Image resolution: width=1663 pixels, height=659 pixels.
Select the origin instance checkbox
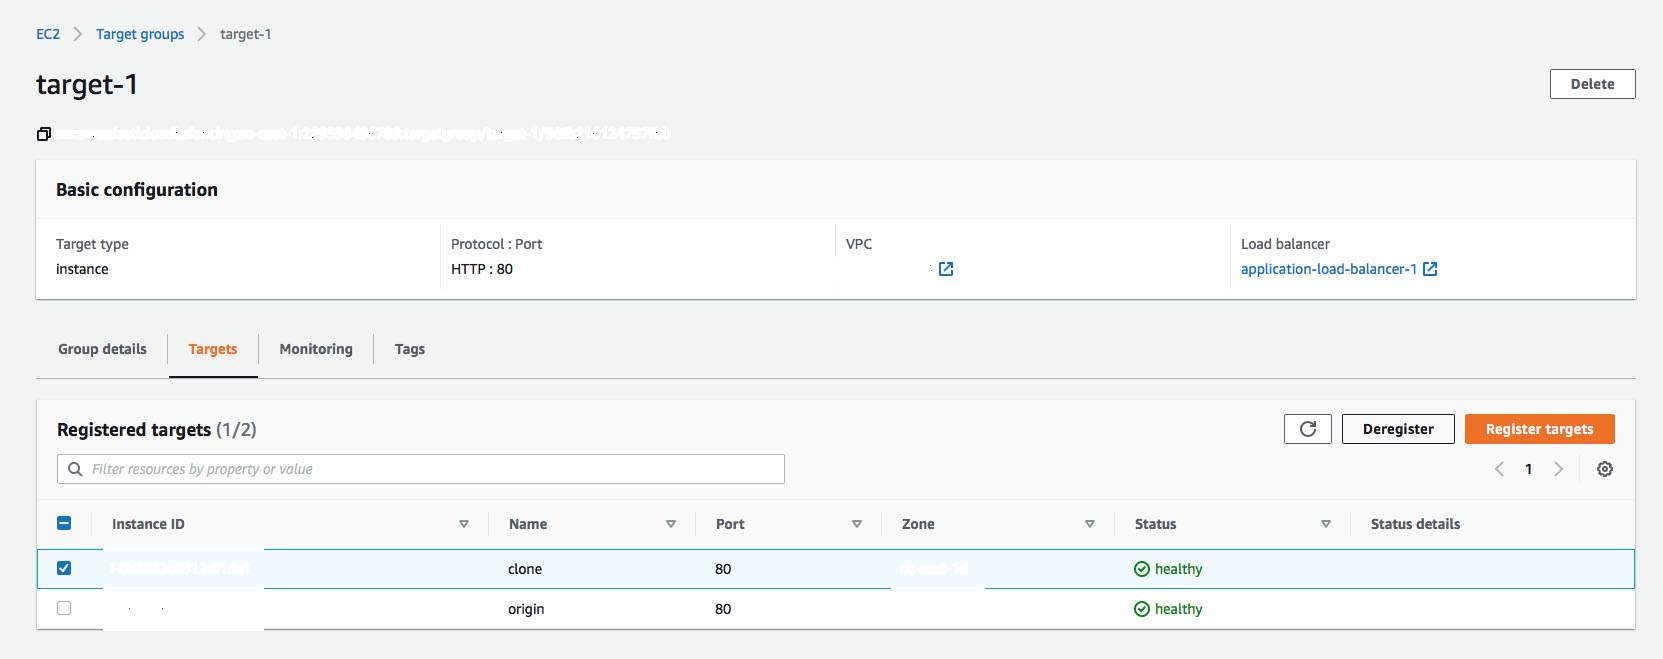point(64,608)
